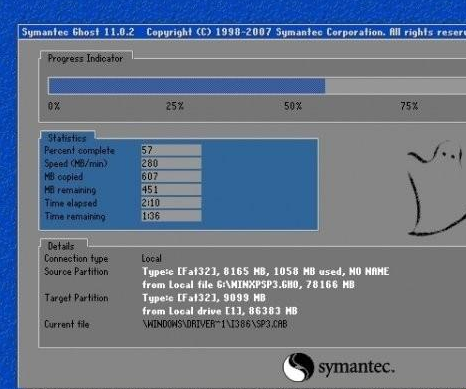Click the Details panel label
Image resolution: width=466 pixels, height=389 pixels.
[61, 246]
